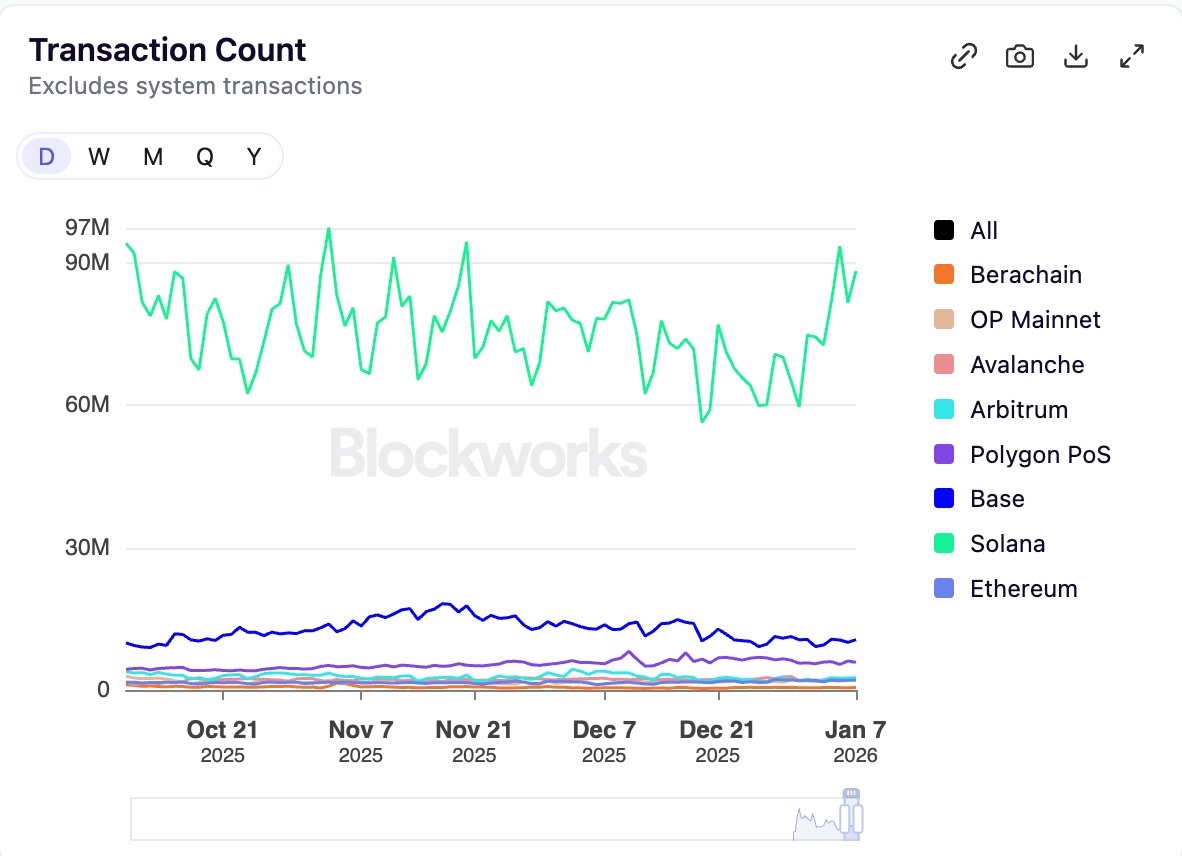Switch to quarterly (Q) interval
The width and height of the screenshot is (1182, 856).
tap(204, 157)
